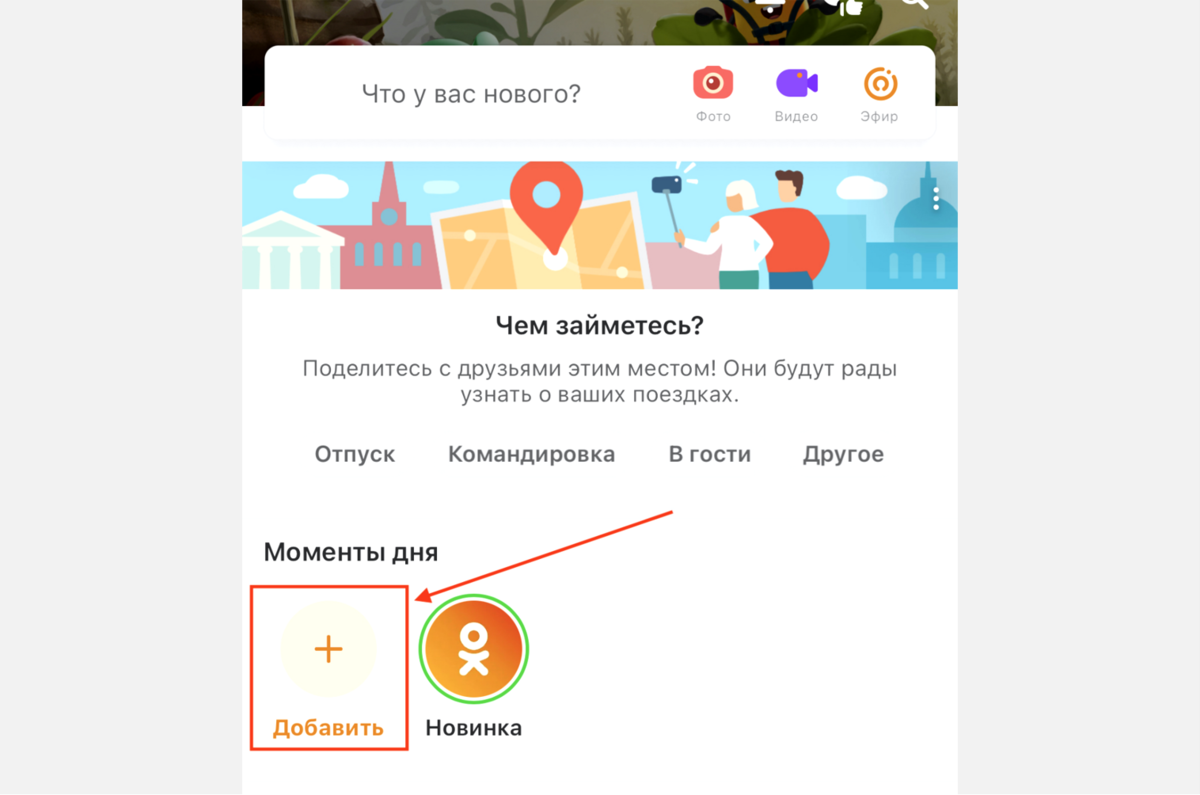Click the Что у вас нового? field
The image size is (1200, 795).
pos(471,94)
